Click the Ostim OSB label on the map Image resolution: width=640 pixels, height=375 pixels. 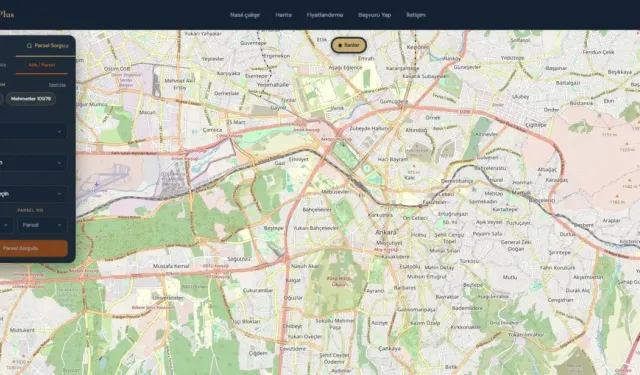(117, 69)
